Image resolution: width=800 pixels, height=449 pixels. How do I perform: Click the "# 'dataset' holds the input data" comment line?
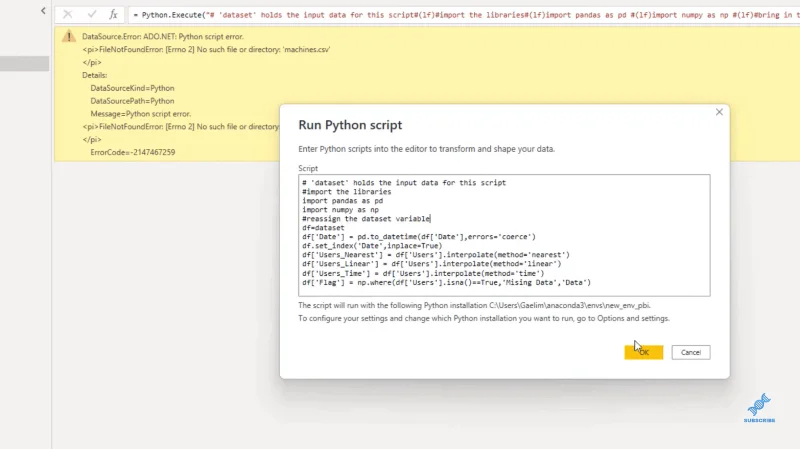coord(404,182)
